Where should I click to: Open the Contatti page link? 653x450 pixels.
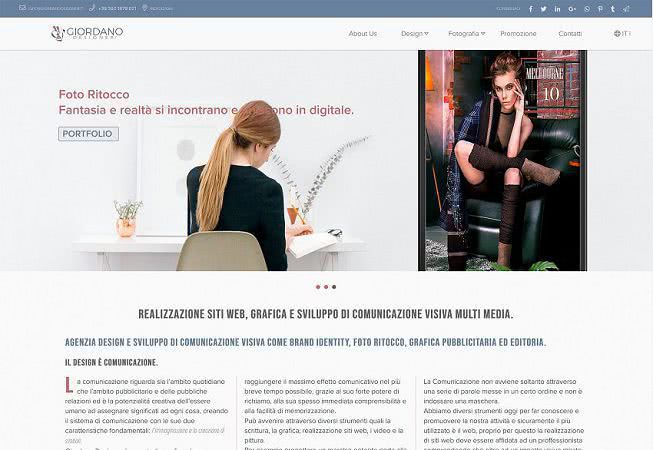tap(570, 34)
